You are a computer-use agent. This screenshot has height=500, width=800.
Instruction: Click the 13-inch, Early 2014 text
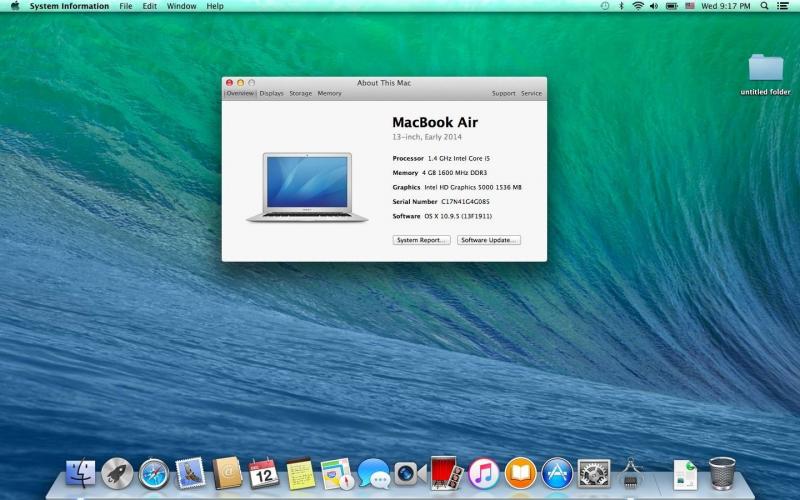[x=427, y=137]
